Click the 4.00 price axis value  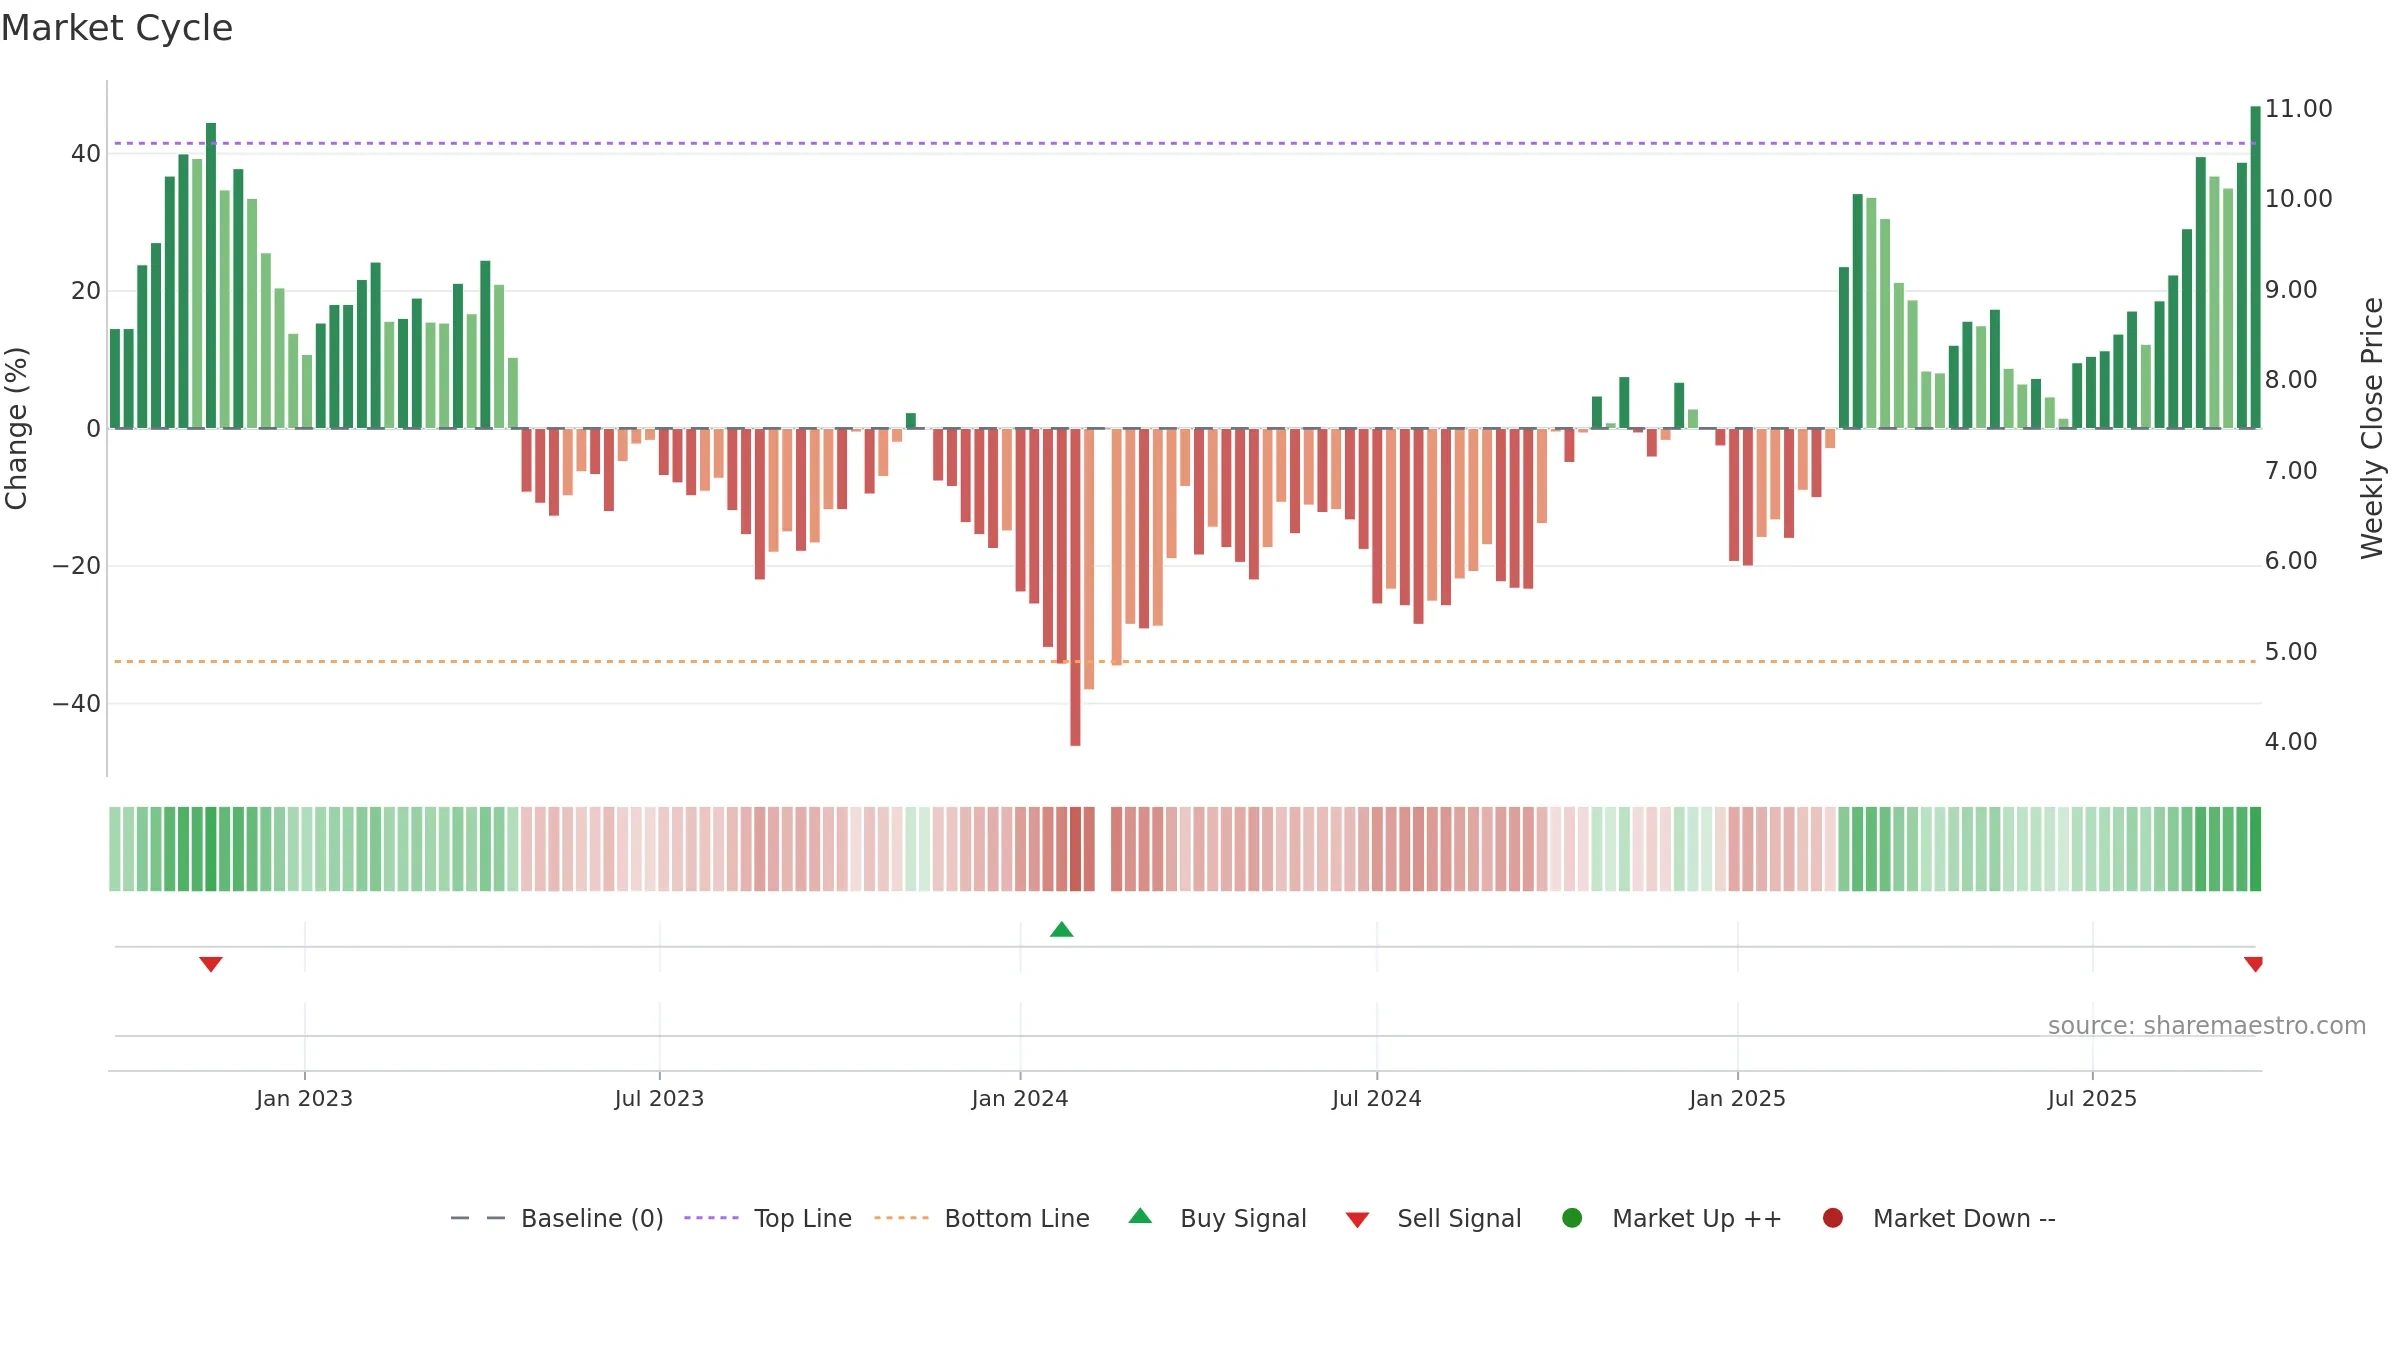click(2291, 742)
